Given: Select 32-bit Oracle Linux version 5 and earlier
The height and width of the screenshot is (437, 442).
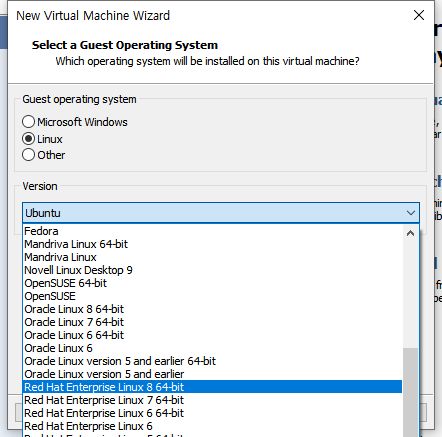Looking at the screenshot, I should (212, 374).
